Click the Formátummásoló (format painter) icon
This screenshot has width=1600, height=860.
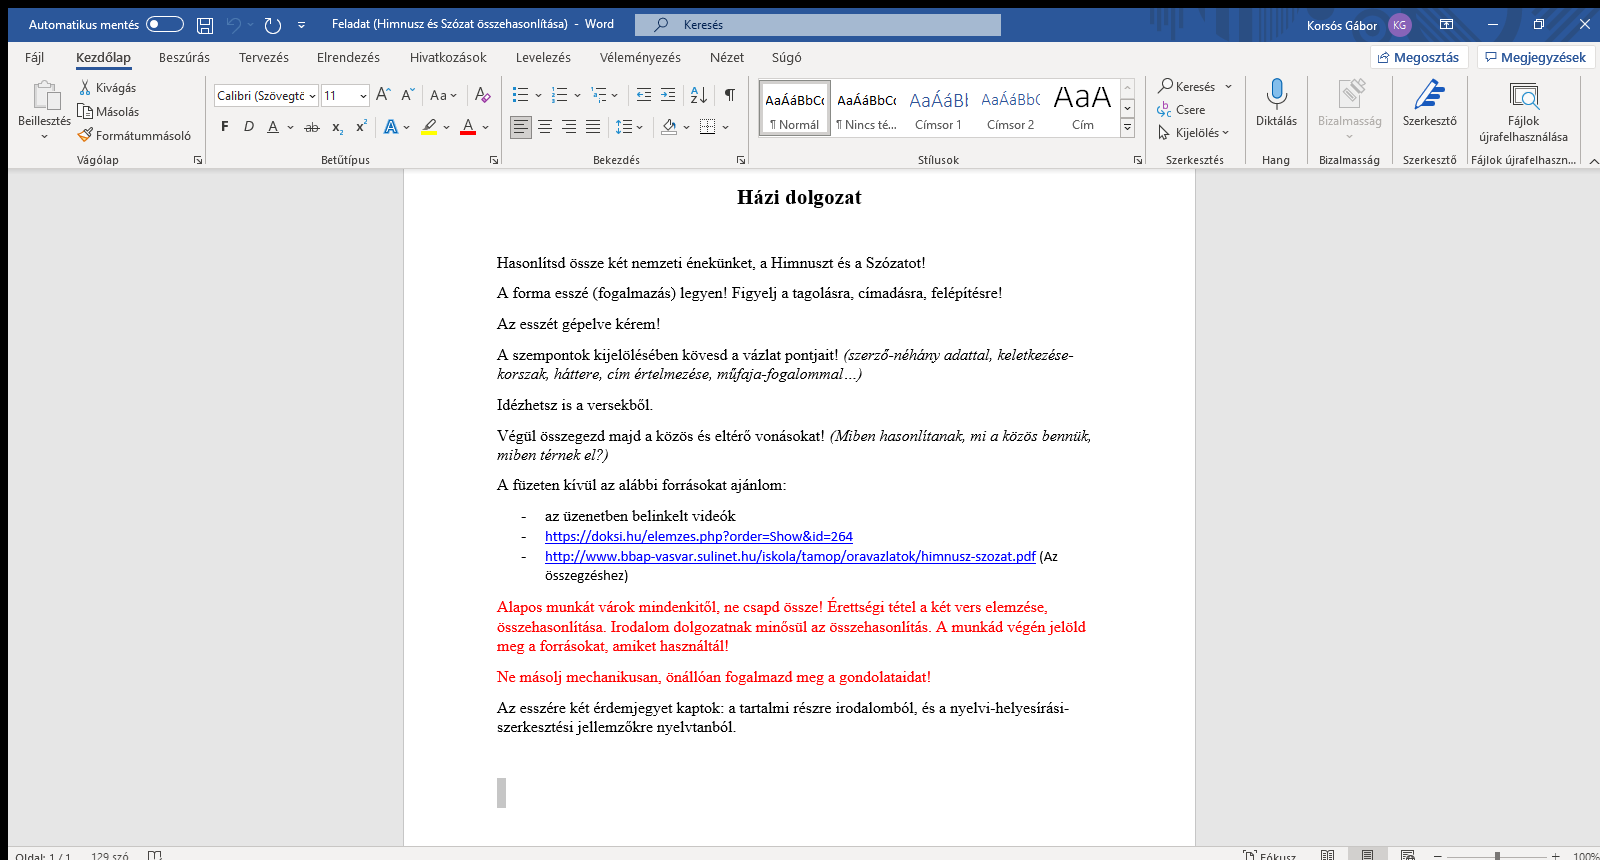click(86, 135)
